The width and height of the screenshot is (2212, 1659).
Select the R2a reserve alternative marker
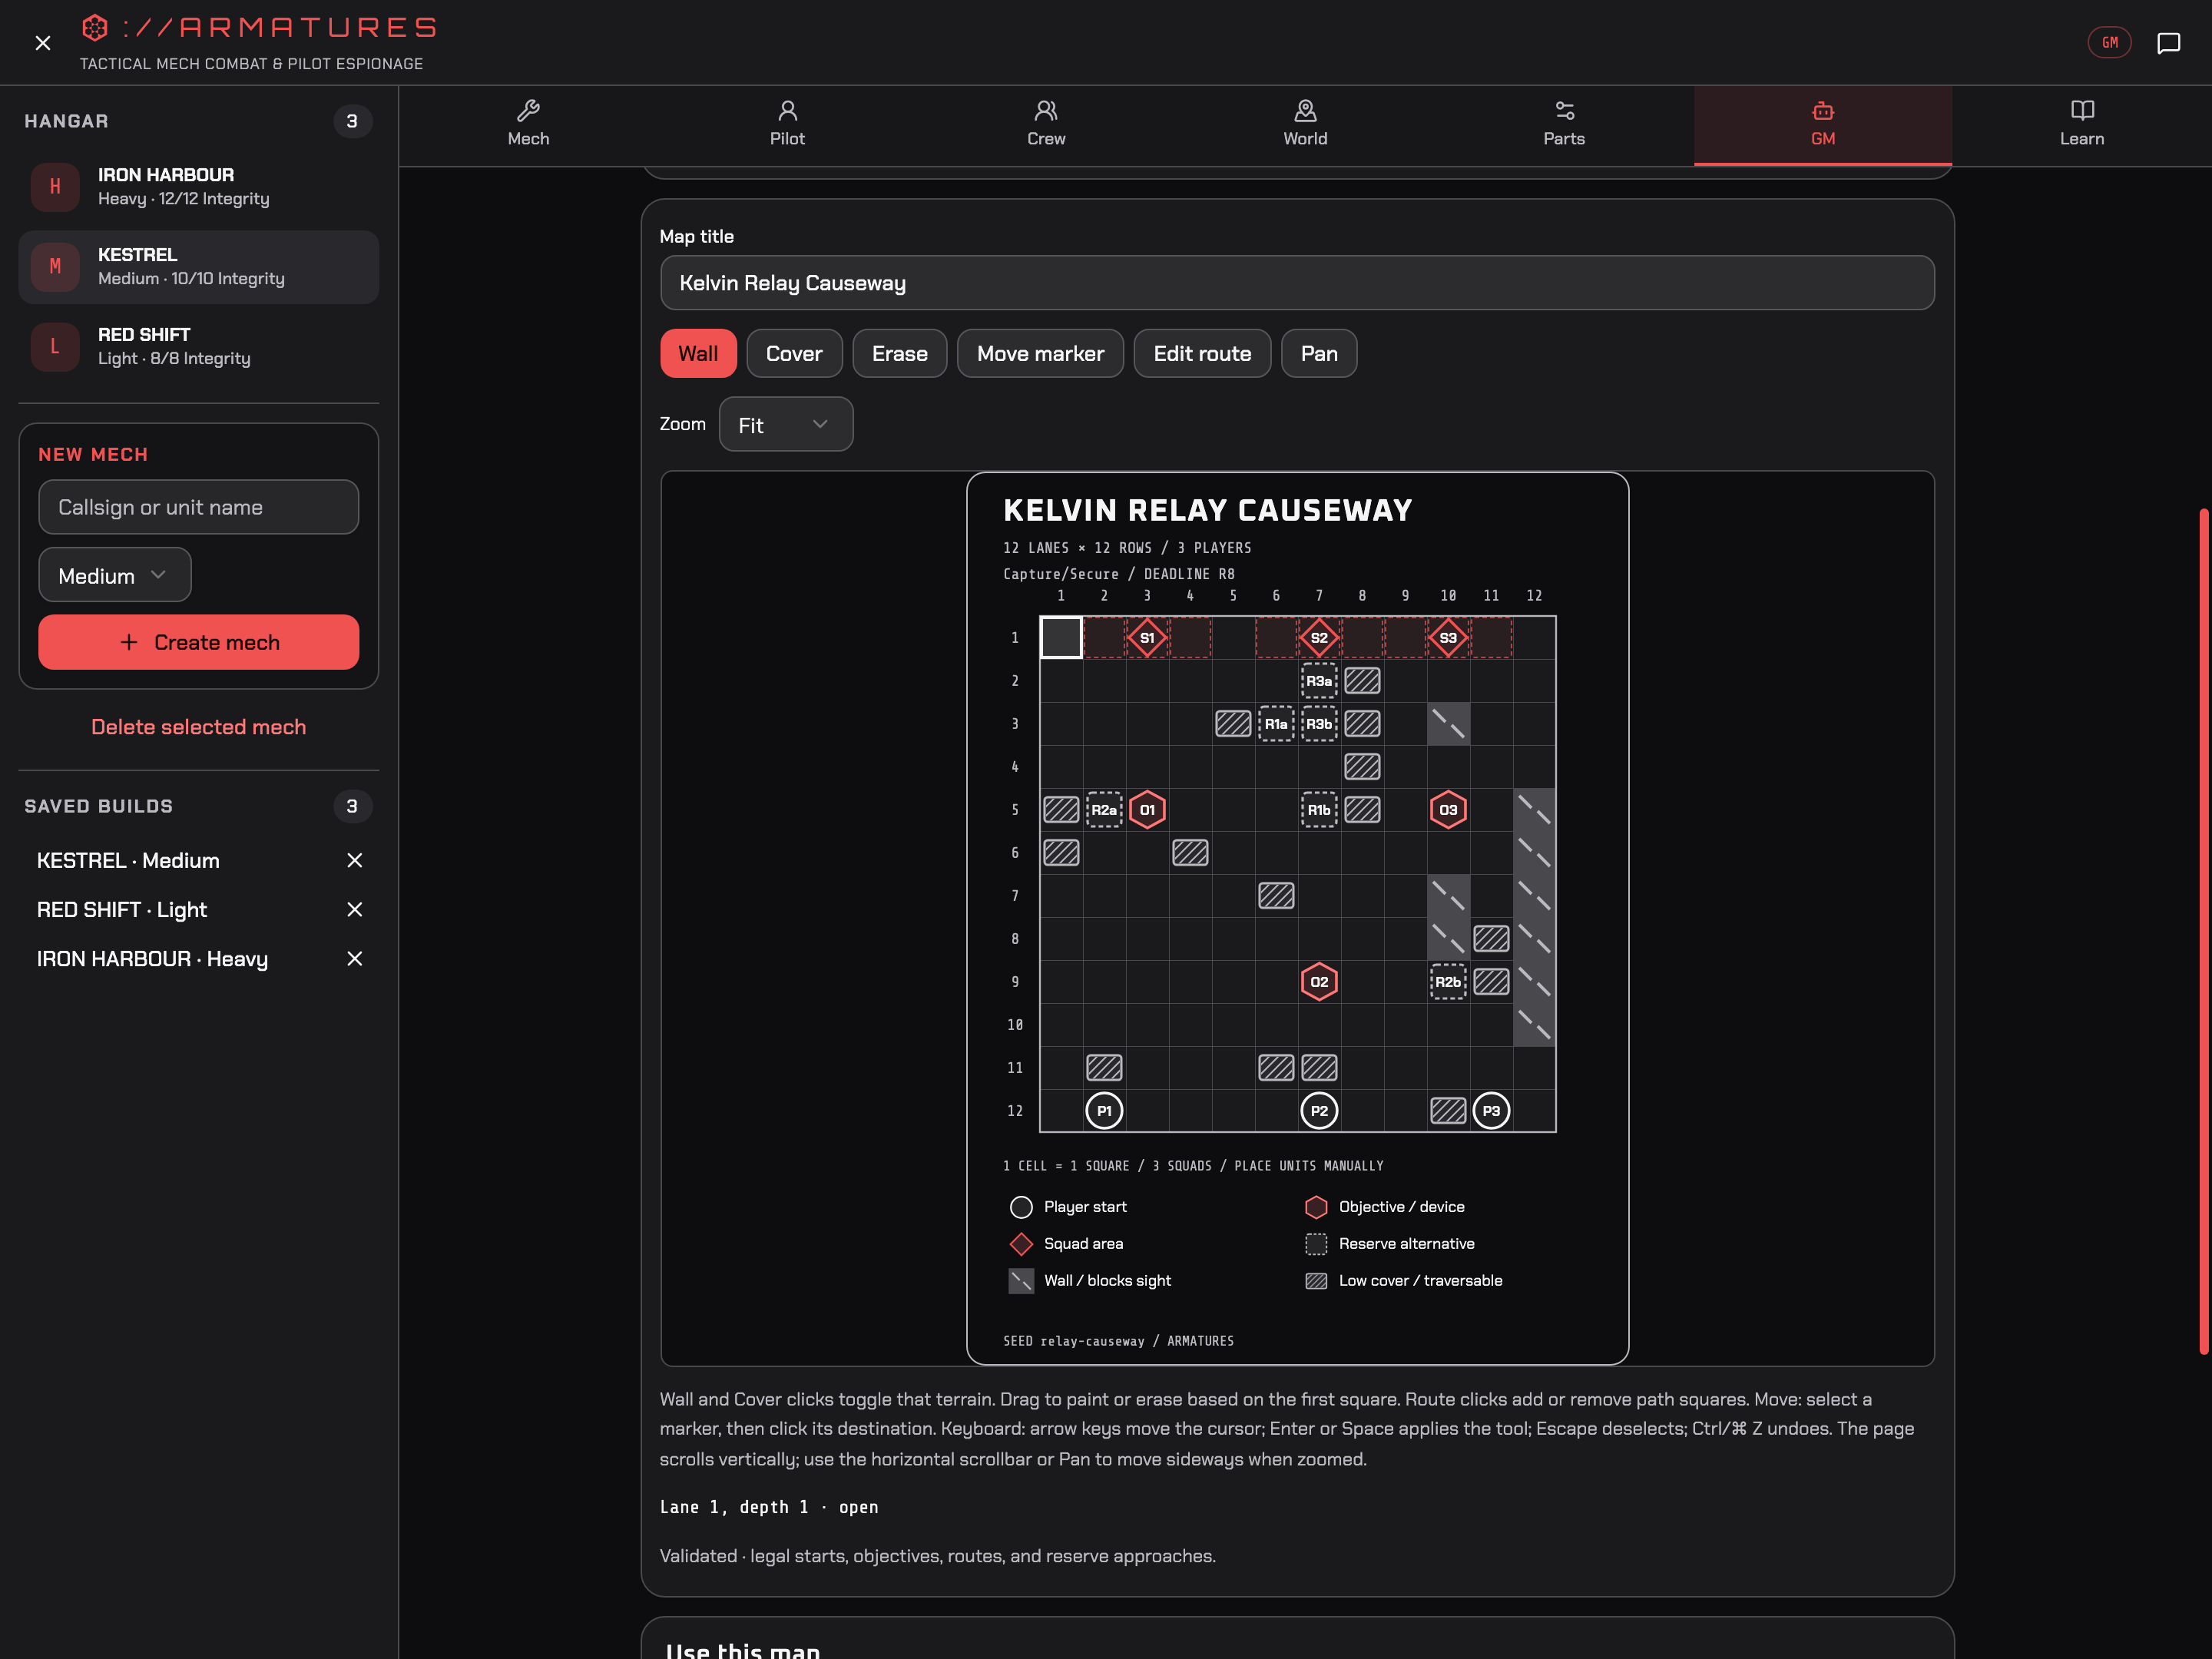click(x=1104, y=810)
